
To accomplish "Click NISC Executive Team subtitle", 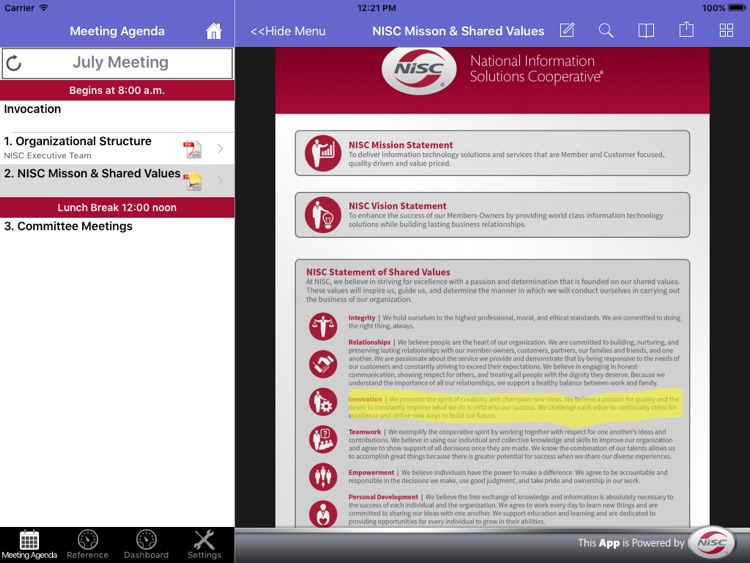I will tap(47, 155).
